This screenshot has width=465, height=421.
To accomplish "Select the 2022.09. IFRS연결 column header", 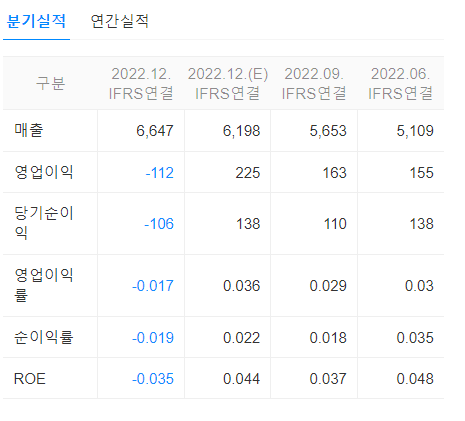I will tap(314, 83).
